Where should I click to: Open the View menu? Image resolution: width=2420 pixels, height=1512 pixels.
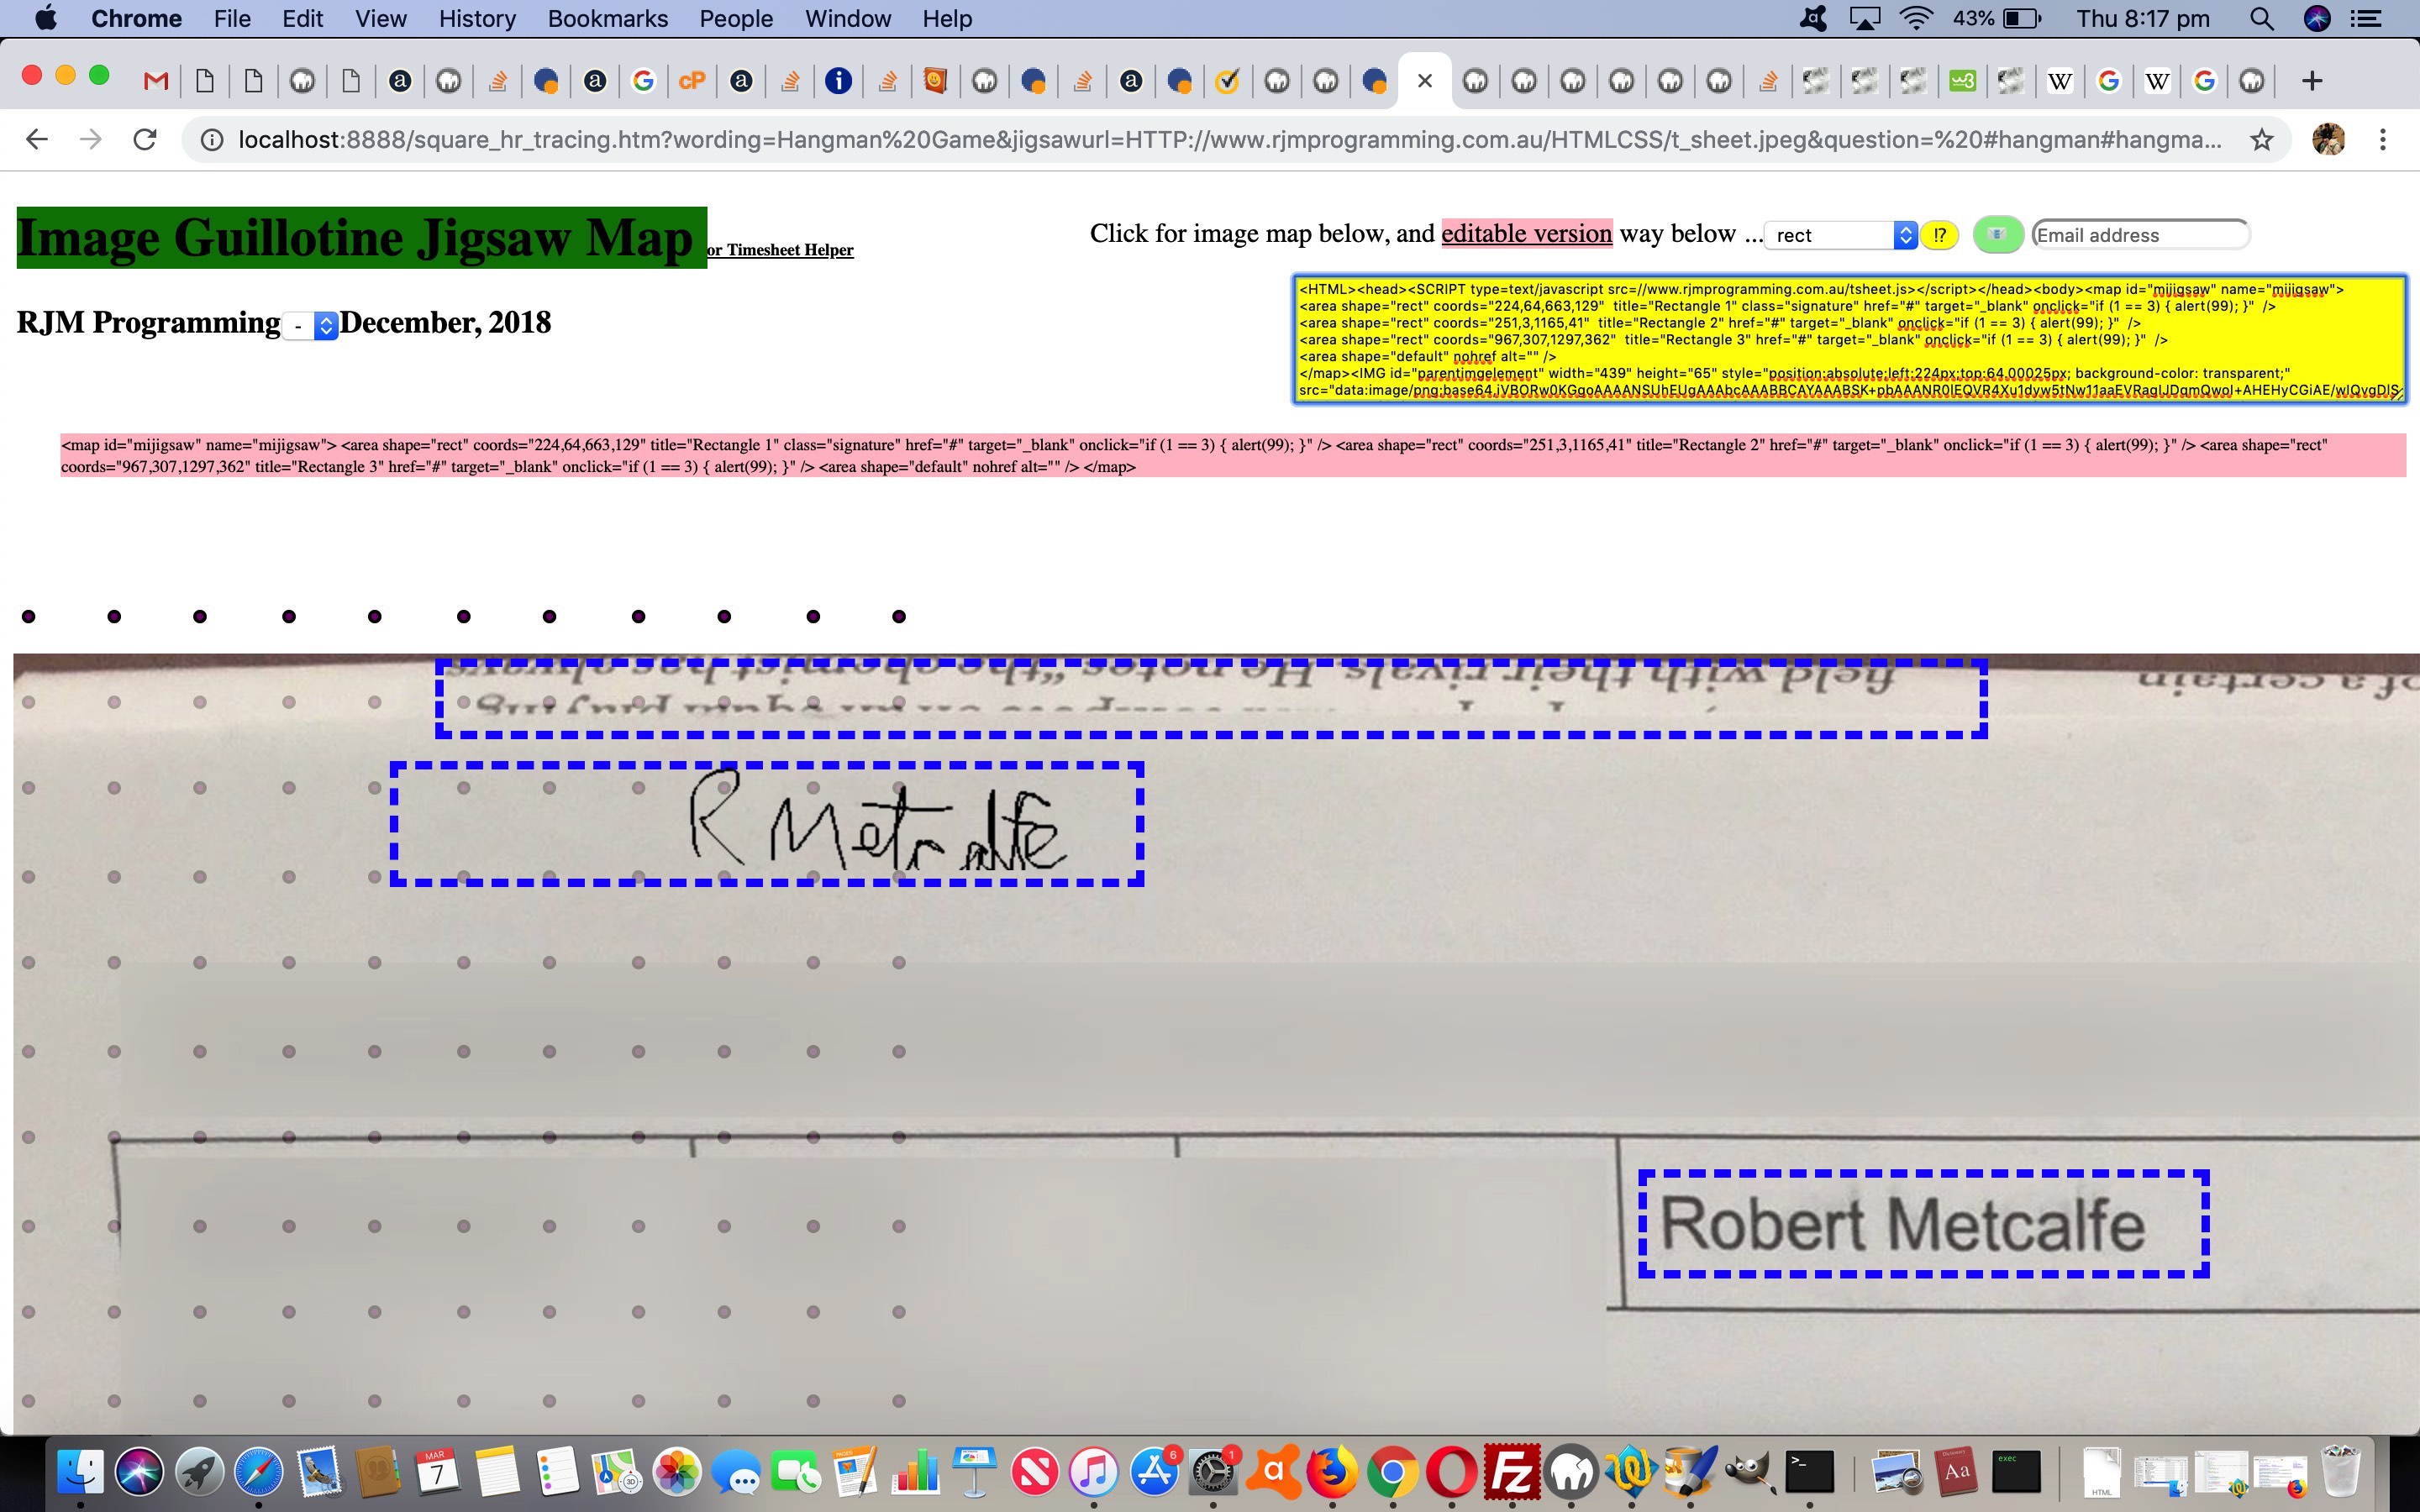[381, 19]
